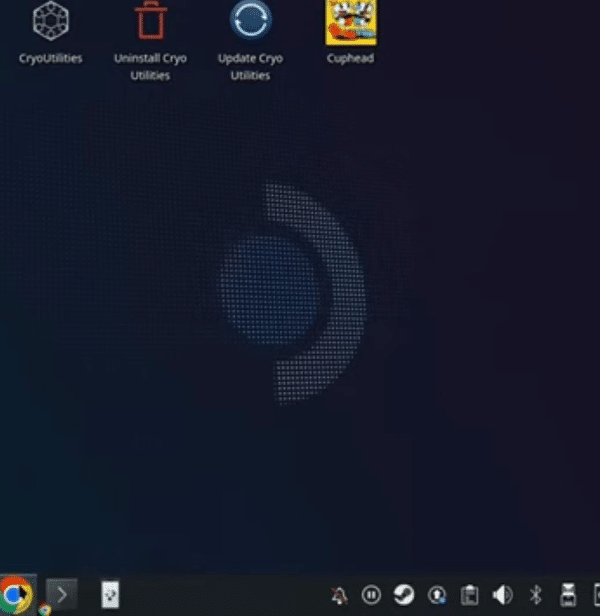600x616 pixels.
Task: Open Google Chrome from the taskbar
Action: [x=16, y=595]
